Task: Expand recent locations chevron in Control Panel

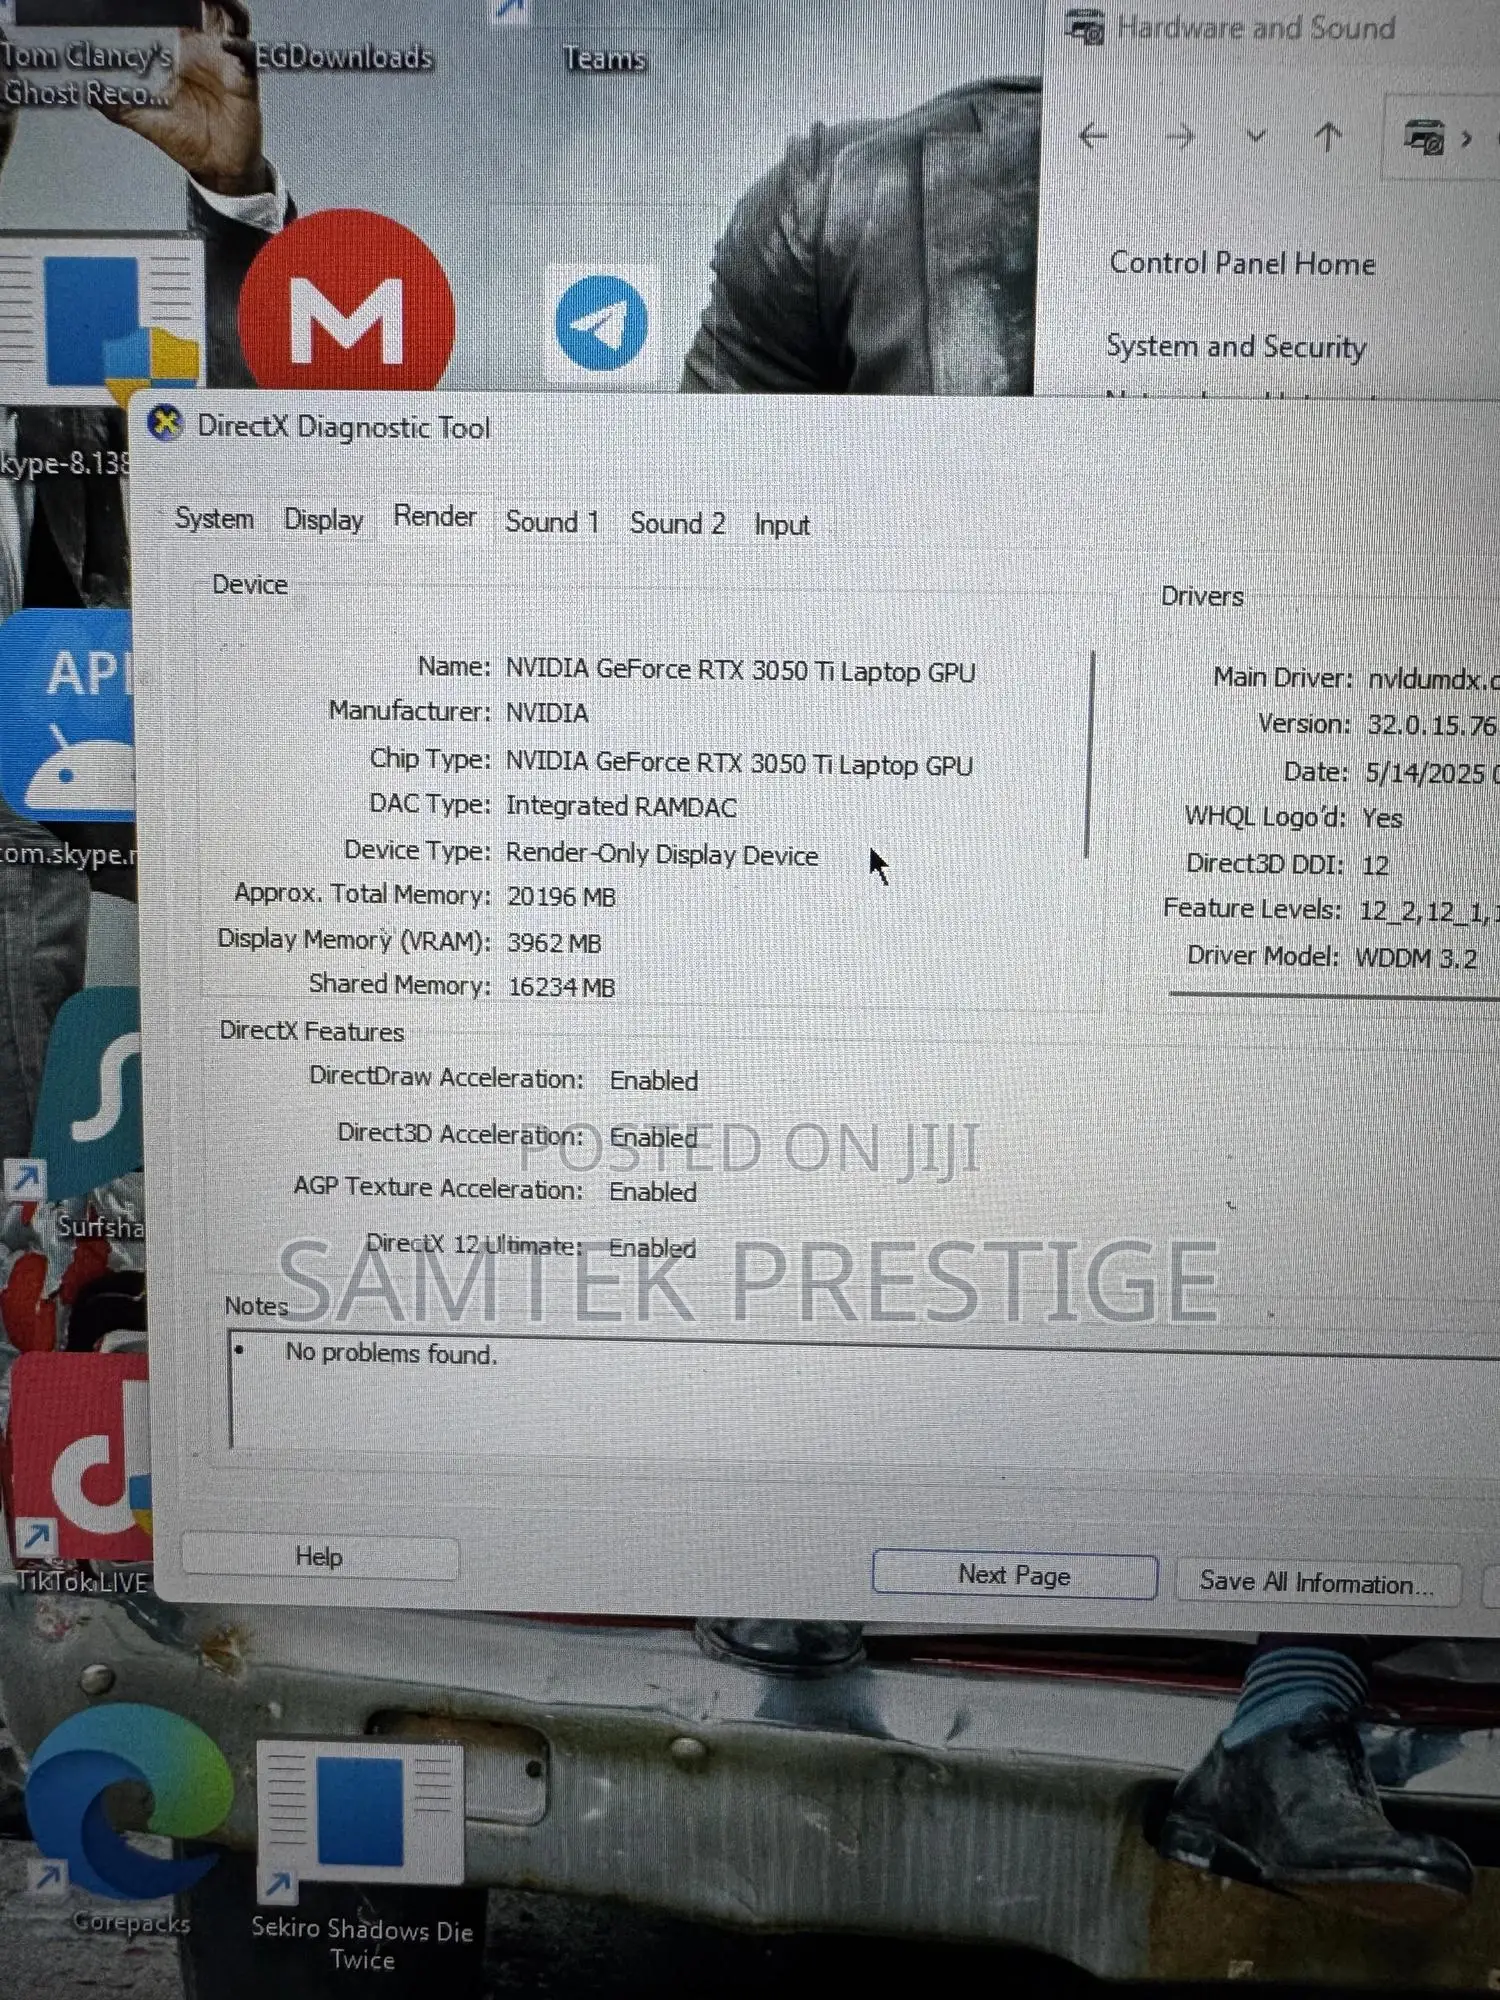Action: (x=1256, y=136)
